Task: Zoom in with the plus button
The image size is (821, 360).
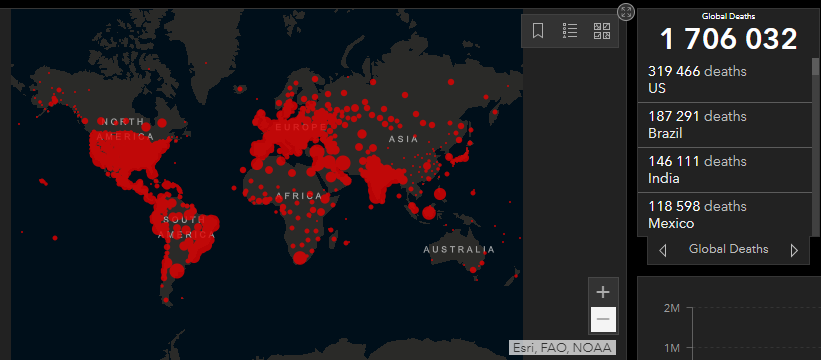Action: (x=603, y=292)
